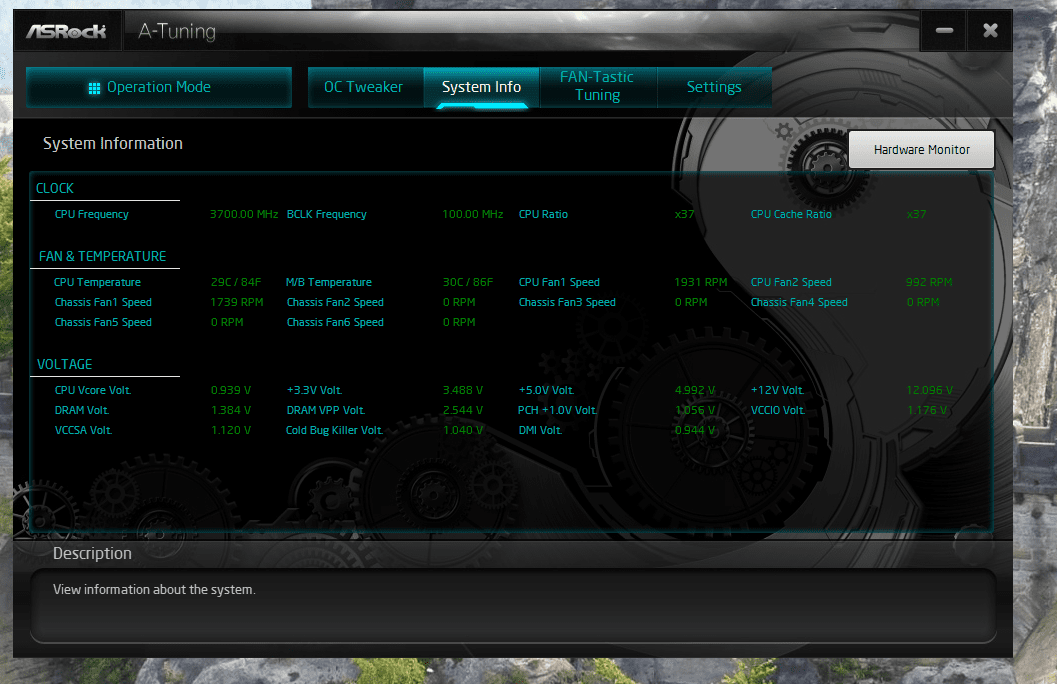Click the PCH +1.0V Volt. label
Screen dimensions: 1057x684
tap(557, 411)
